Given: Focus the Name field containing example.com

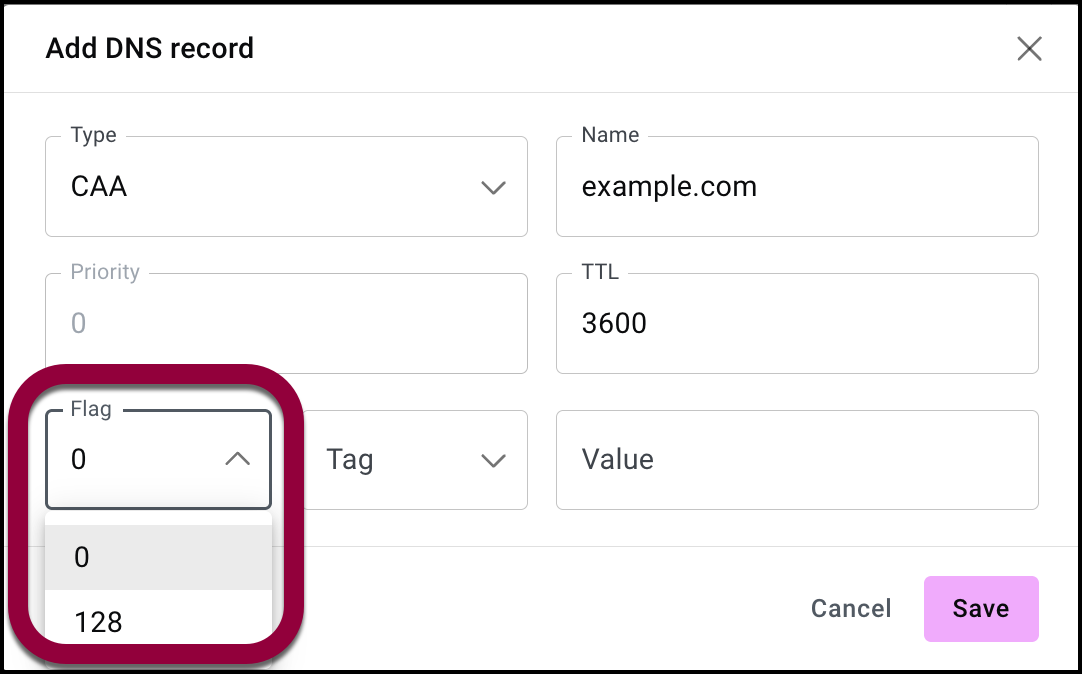Looking at the screenshot, I should click(x=796, y=187).
